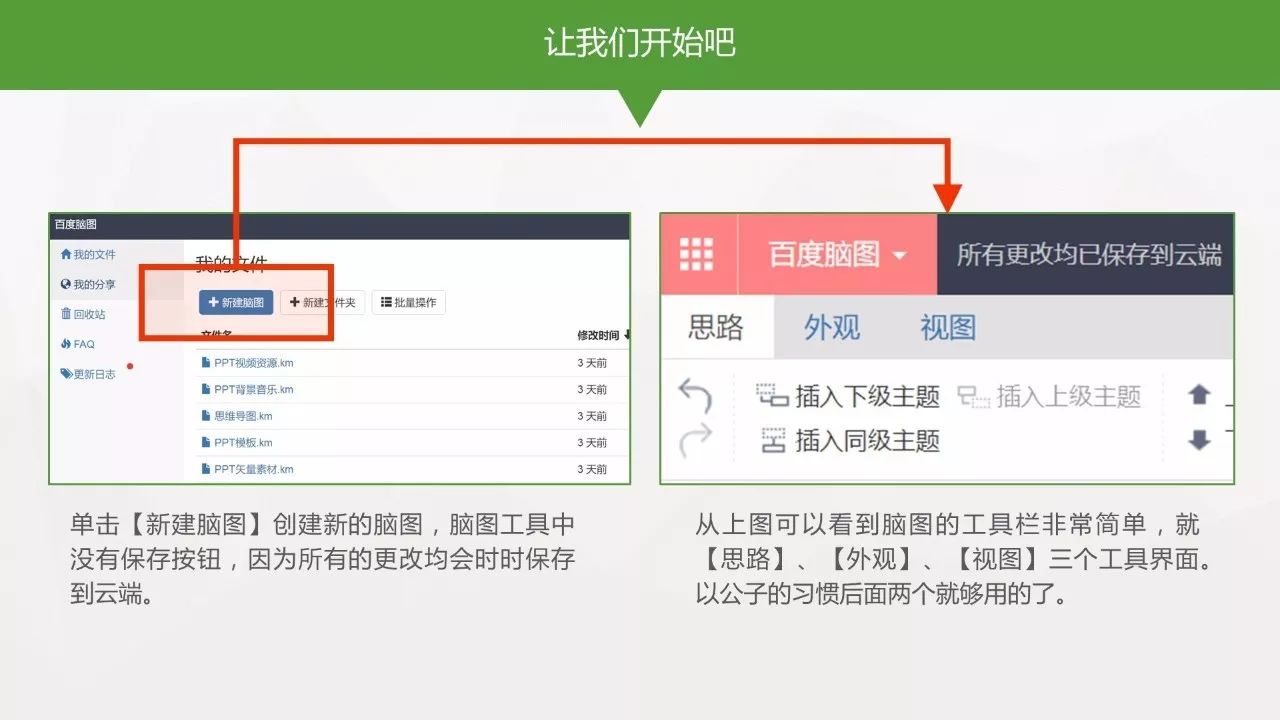This screenshot has height=720, width=1280.
Task: Click the list icon on 批量操作
Action: (386, 303)
